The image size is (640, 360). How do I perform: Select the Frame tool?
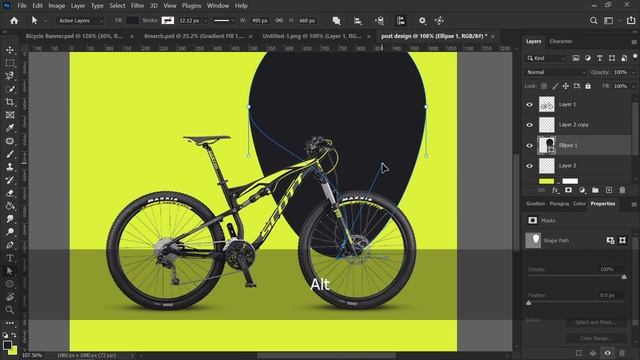click(10, 115)
